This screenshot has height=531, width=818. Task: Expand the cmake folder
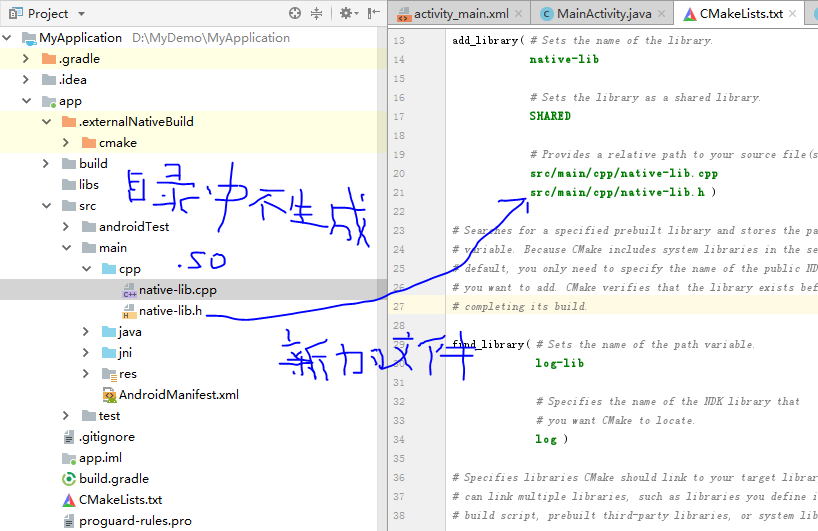66,142
